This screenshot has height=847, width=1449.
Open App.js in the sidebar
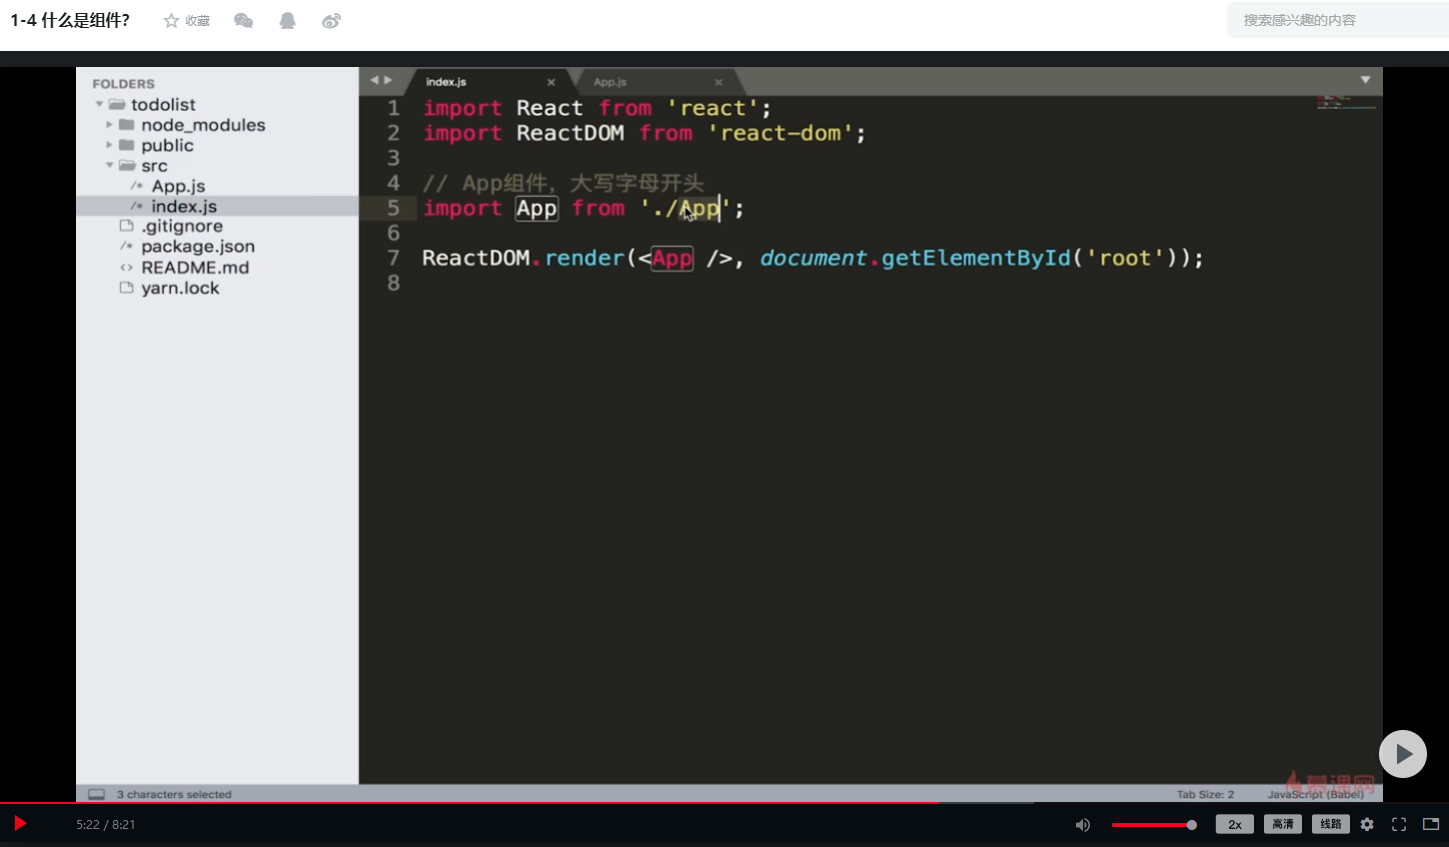pyautogui.click(x=178, y=186)
